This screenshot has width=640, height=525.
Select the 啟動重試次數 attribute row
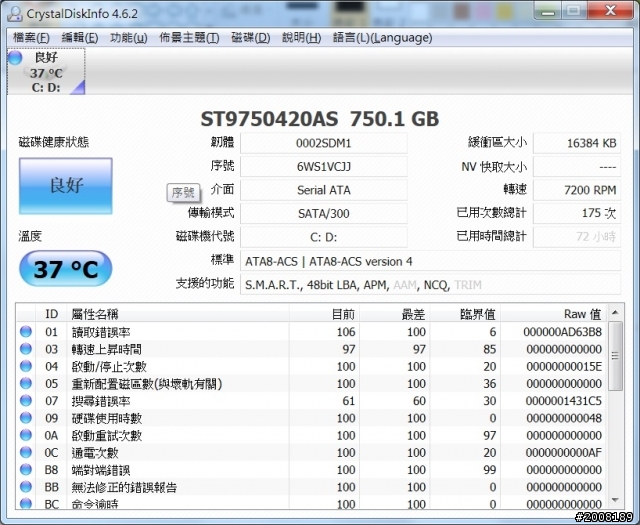click(x=312, y=435)
